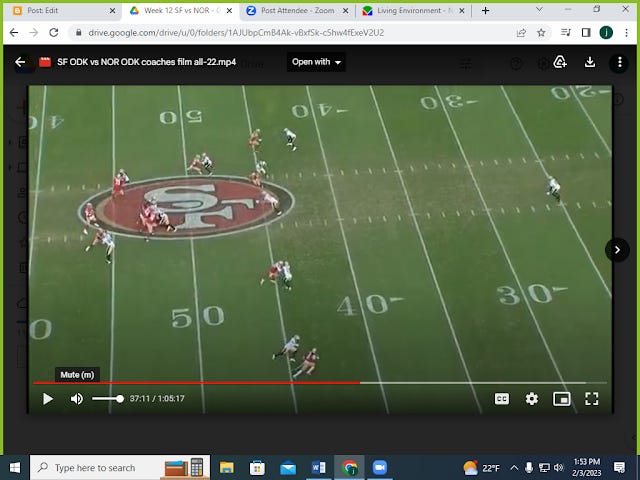Open File Explorer from taskbar
This screenshot has width=640, height=480.
227,467
